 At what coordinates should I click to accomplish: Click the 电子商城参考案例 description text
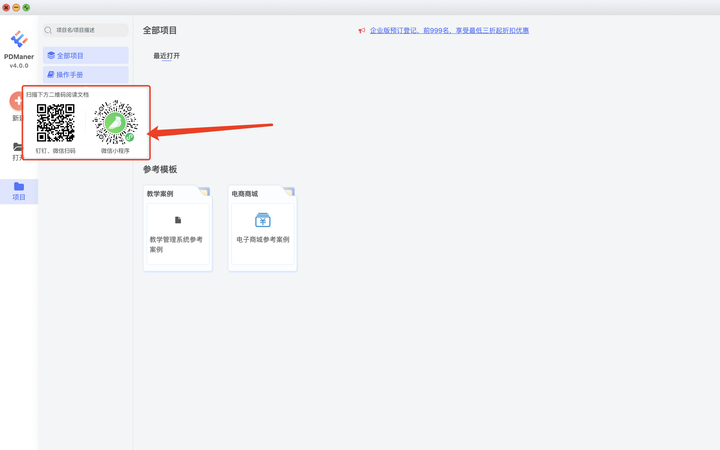tap(263, 239)
